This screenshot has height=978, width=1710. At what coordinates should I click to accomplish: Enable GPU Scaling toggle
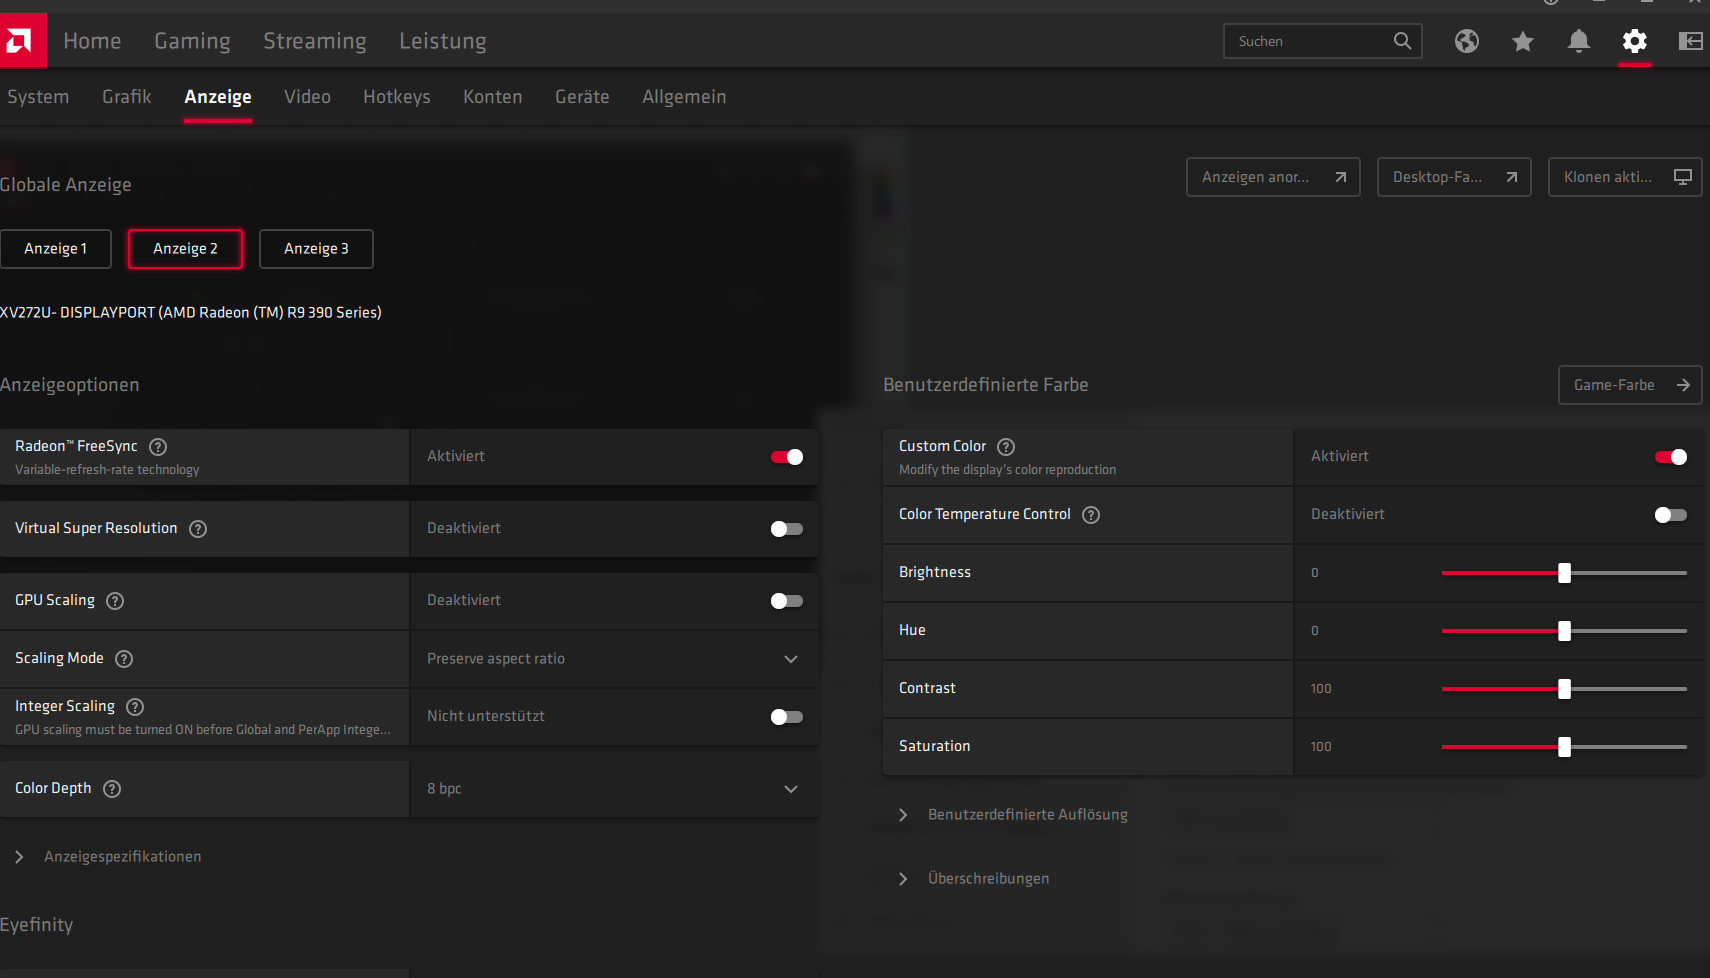(787, 601)
